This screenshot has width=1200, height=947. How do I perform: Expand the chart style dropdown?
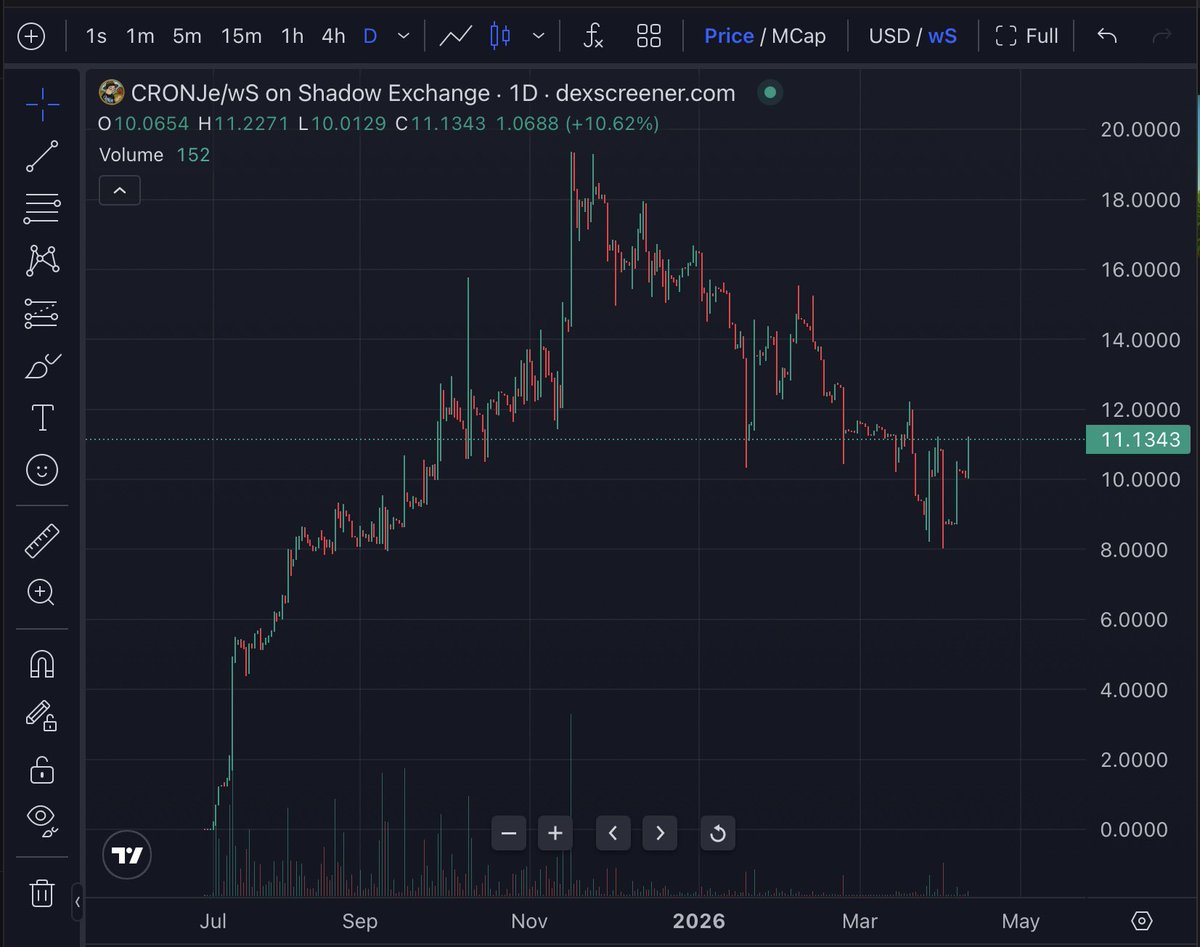tap(539, 36)
